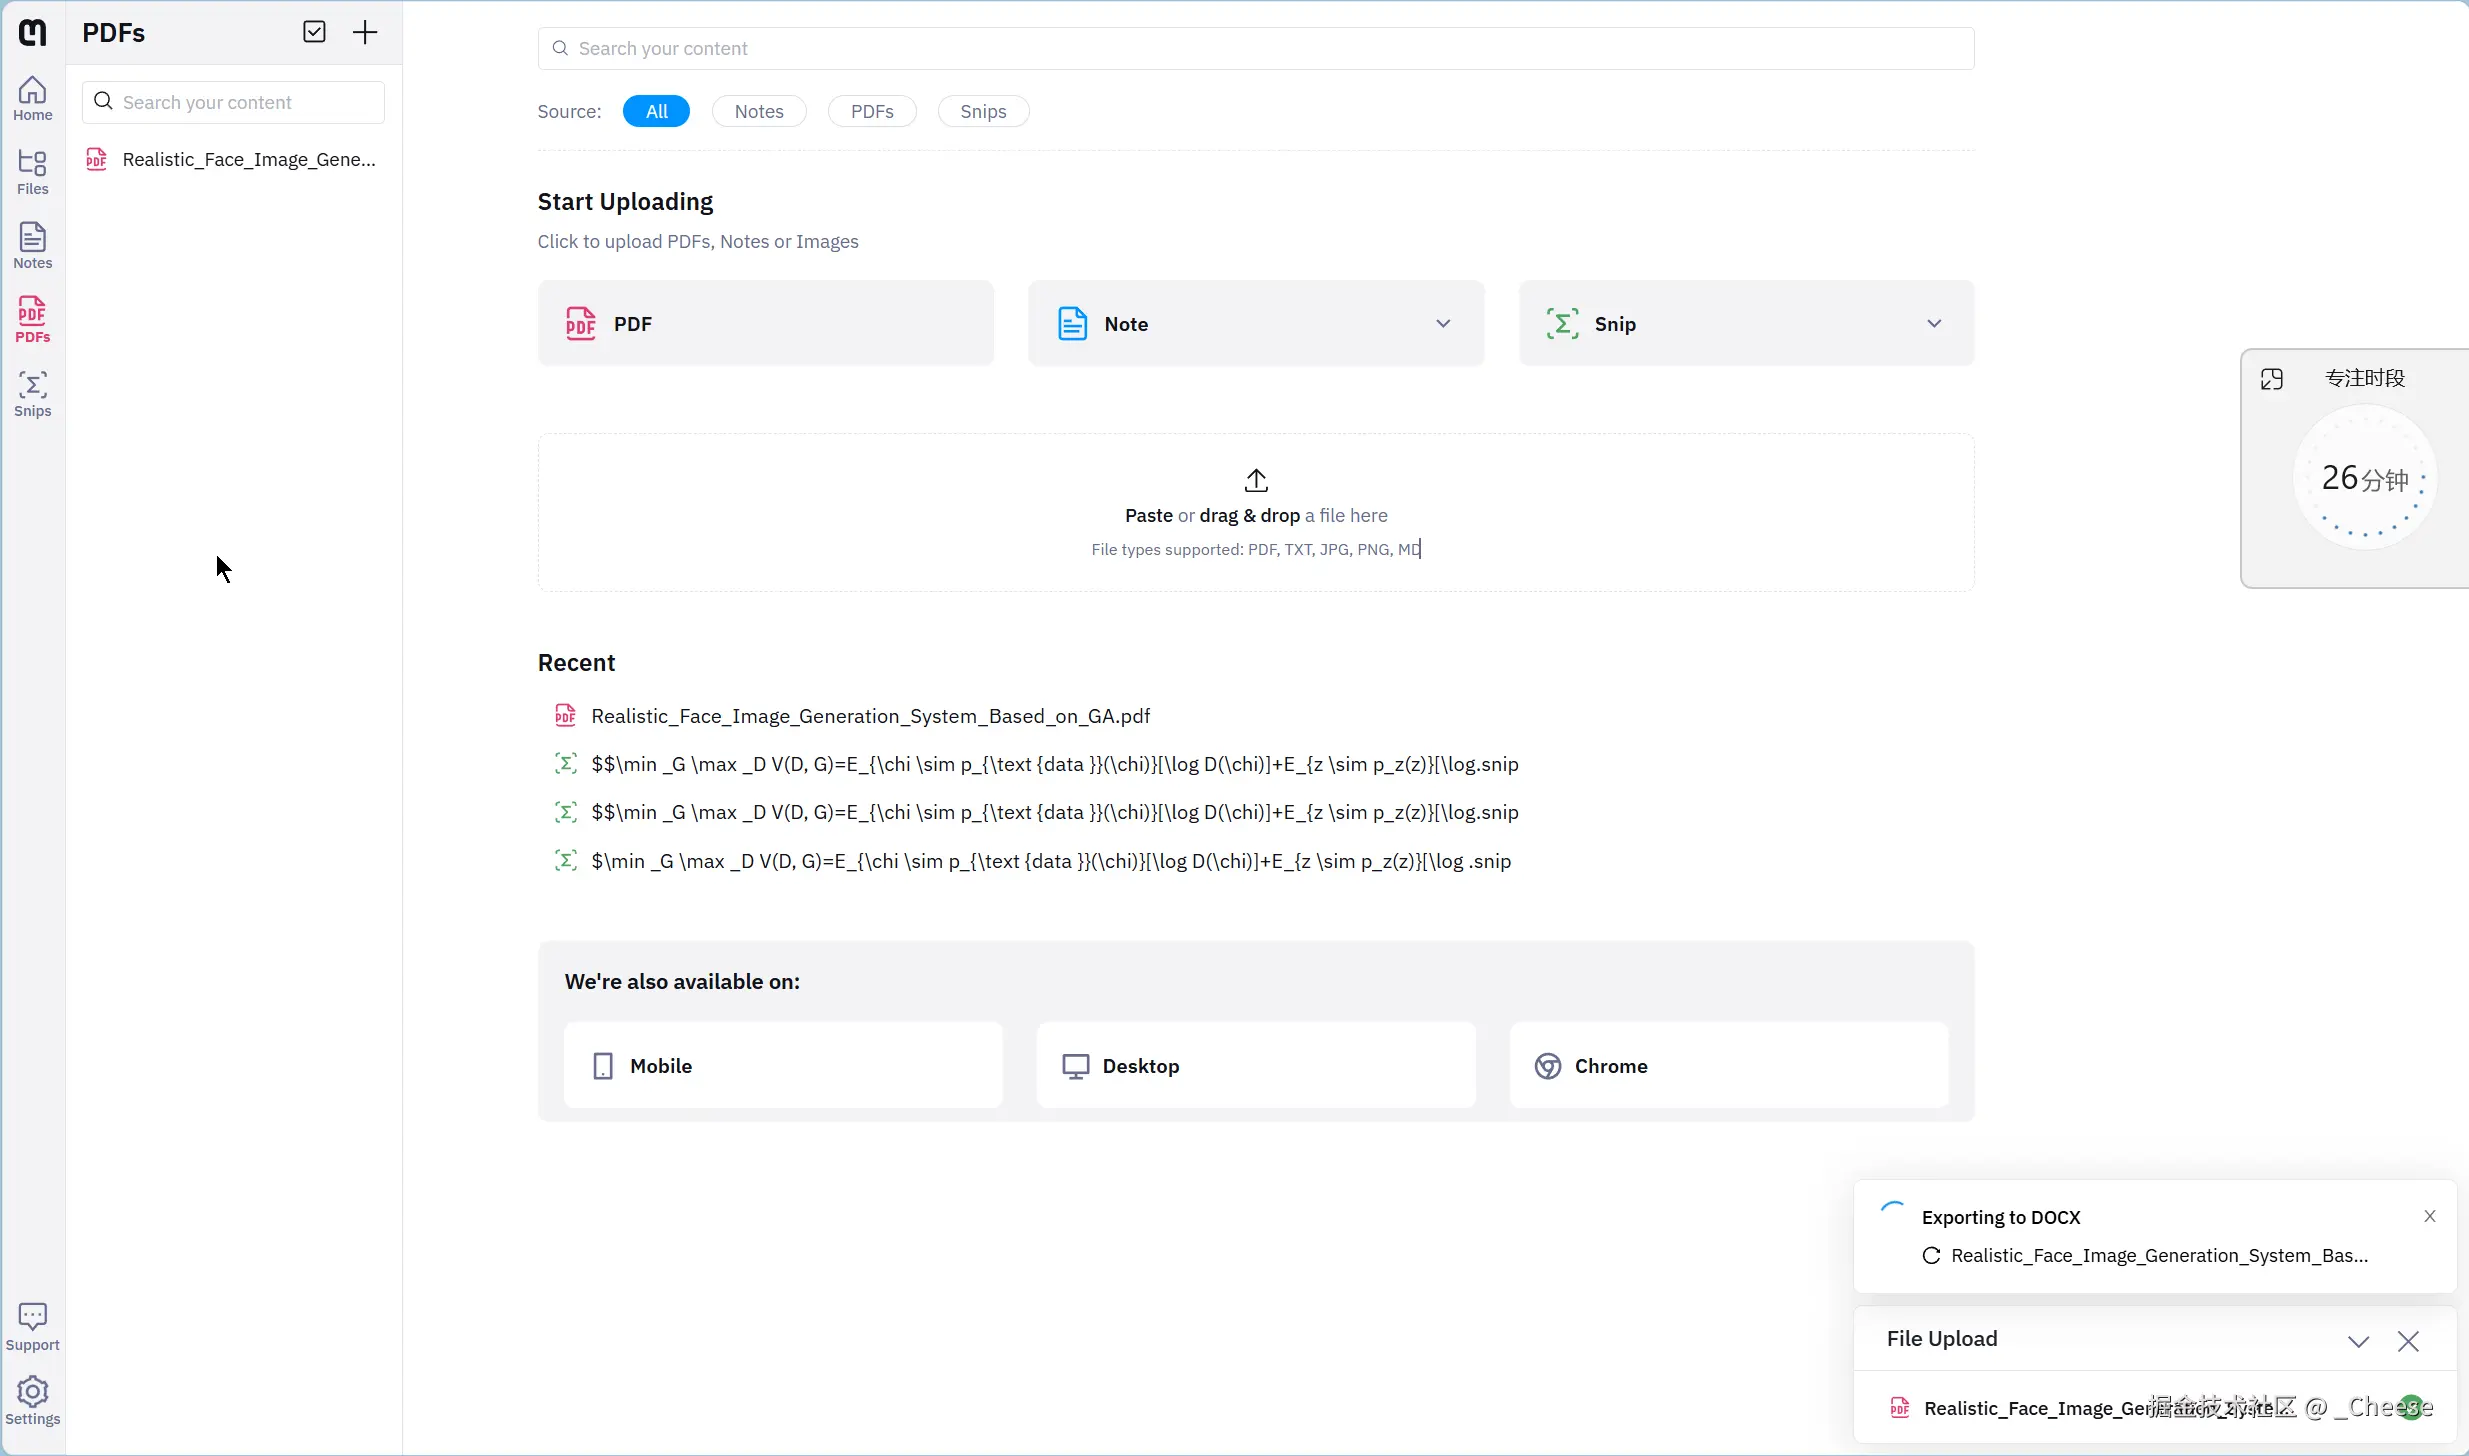The height and width of the screenshot is (1456, 2469).
Task: Toggle the multi-select checkbox in PDFs header
Action: click(x=314, y=32)
